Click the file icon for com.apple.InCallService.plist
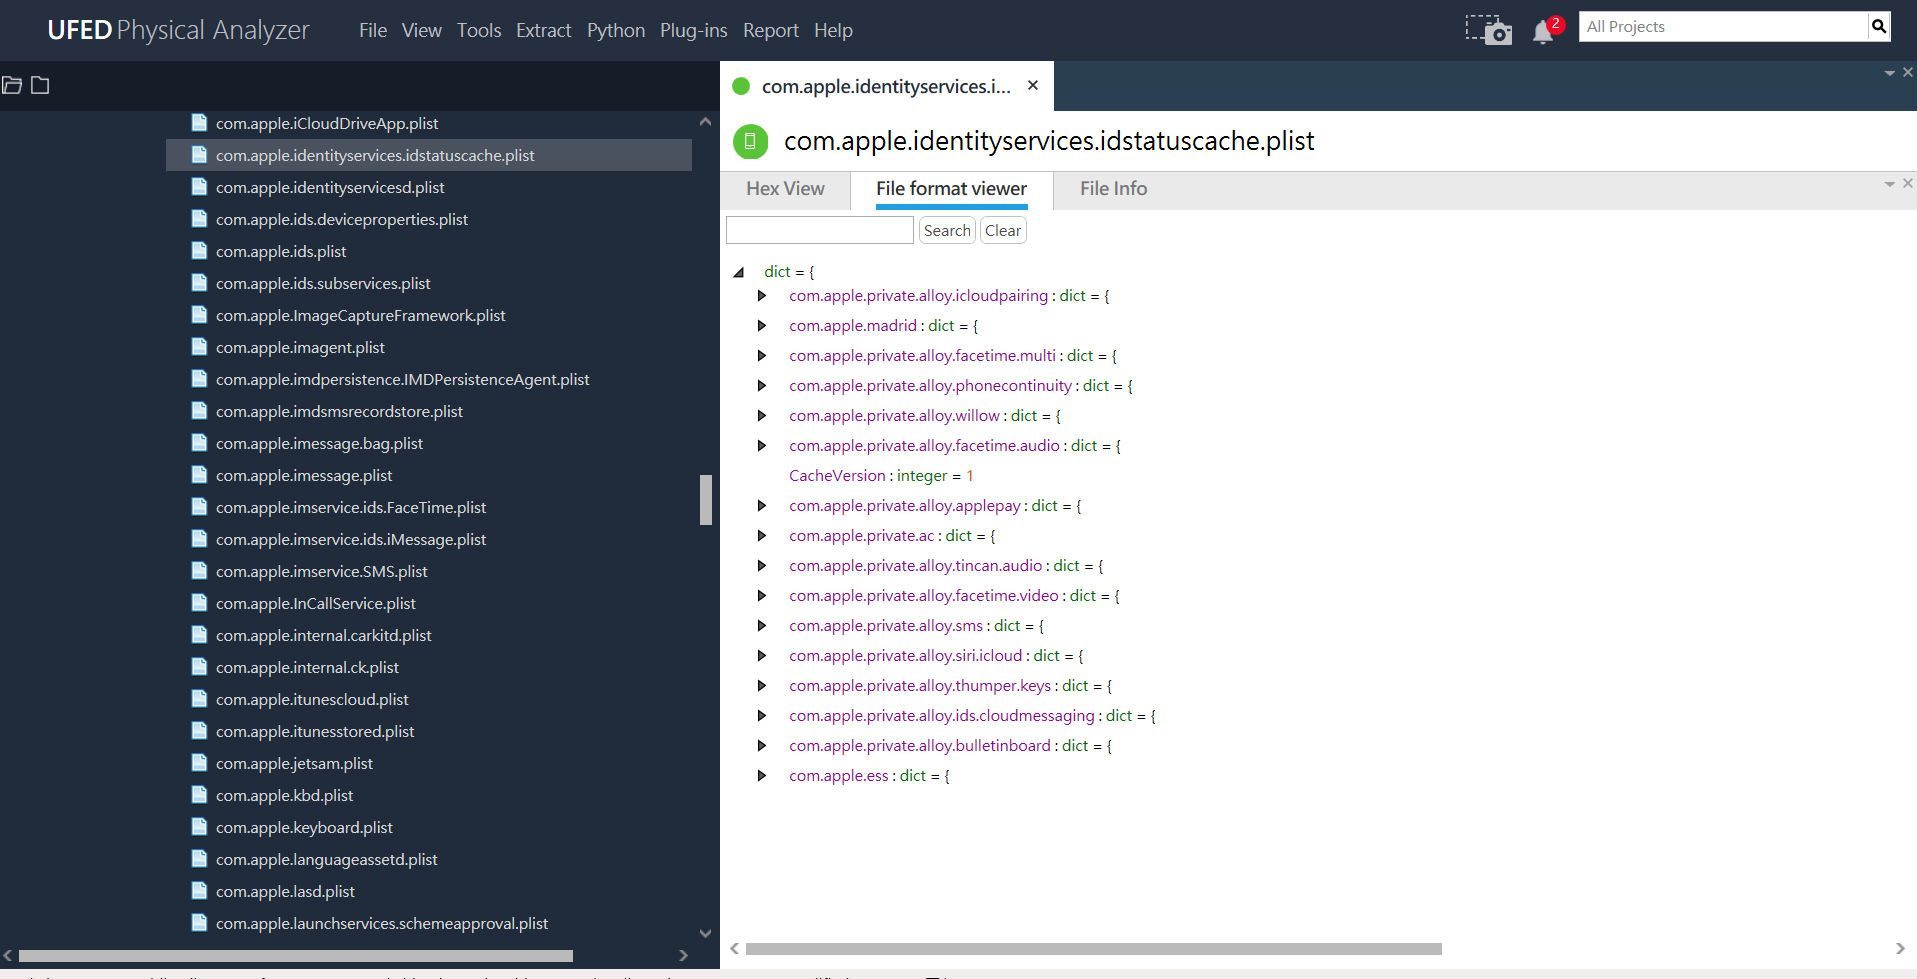This screenshot has height=979, width=1917. (x=199, y=603)
